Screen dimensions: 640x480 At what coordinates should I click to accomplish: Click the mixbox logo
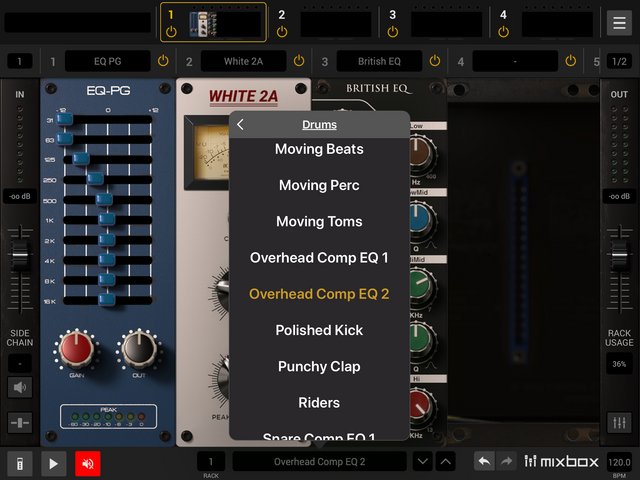click(x=561, y=462)
